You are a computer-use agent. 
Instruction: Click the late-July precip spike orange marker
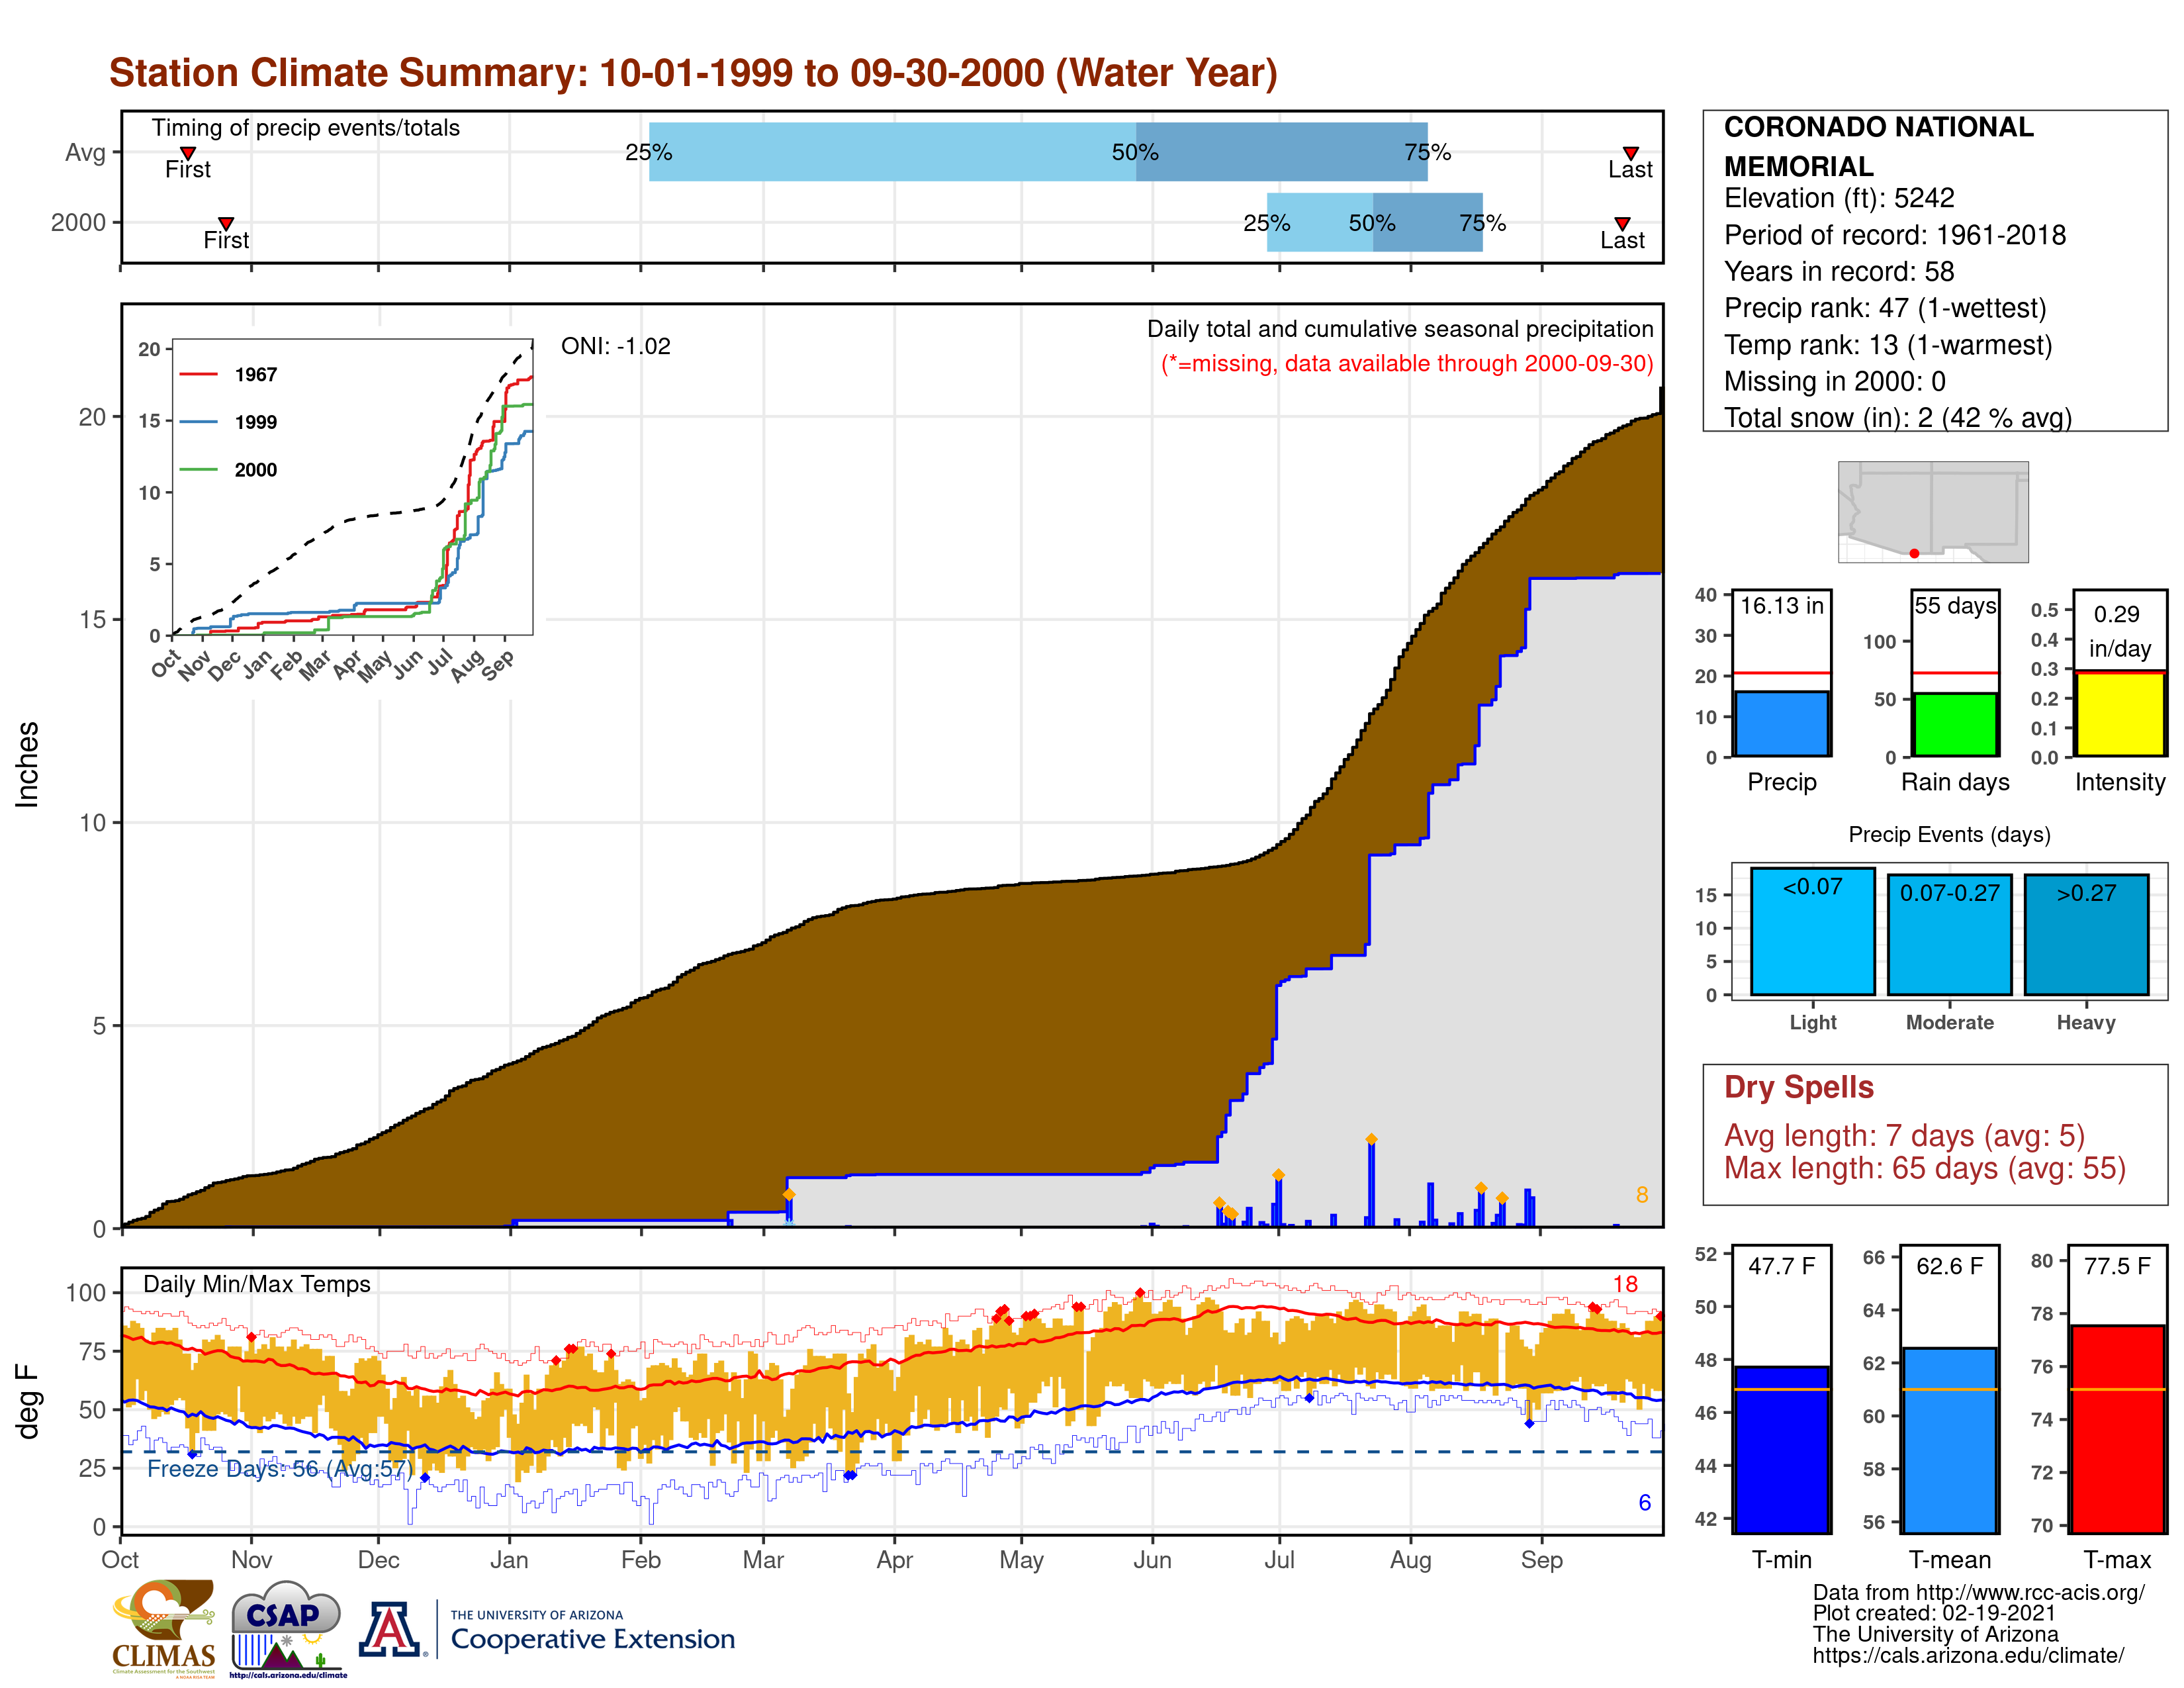[1371, 1139]
